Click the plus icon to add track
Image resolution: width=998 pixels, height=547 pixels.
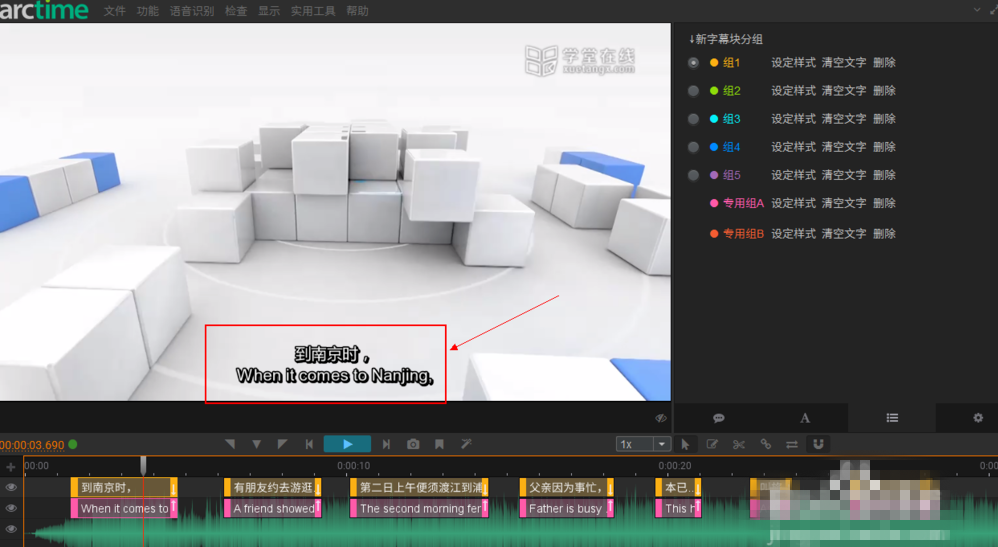tap(11, 466)
